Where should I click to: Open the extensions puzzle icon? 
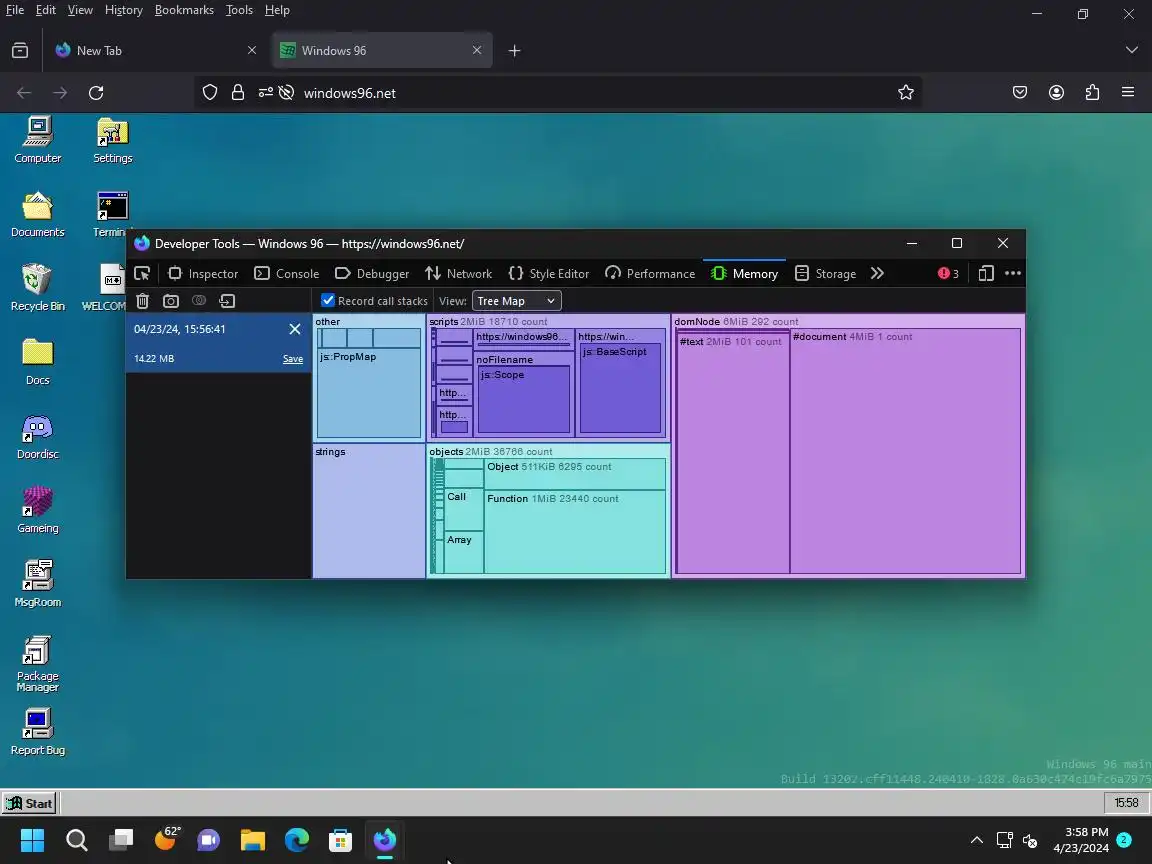point(1092,93)
